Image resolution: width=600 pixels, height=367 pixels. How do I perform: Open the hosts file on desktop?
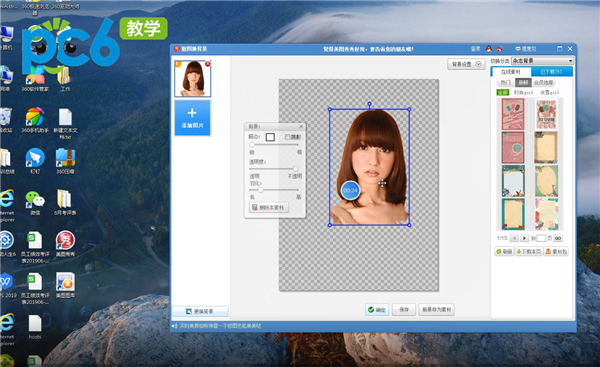pyautogui.click(x=35, y=327)
